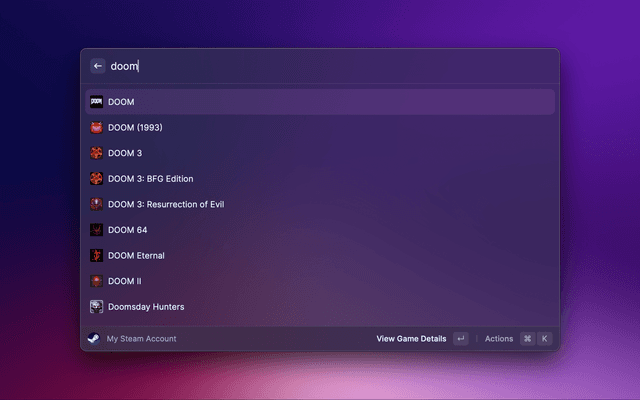Click the DOOM 3: BFG Edition icon
Screen dimensions: 640x400
pos(96,179)
